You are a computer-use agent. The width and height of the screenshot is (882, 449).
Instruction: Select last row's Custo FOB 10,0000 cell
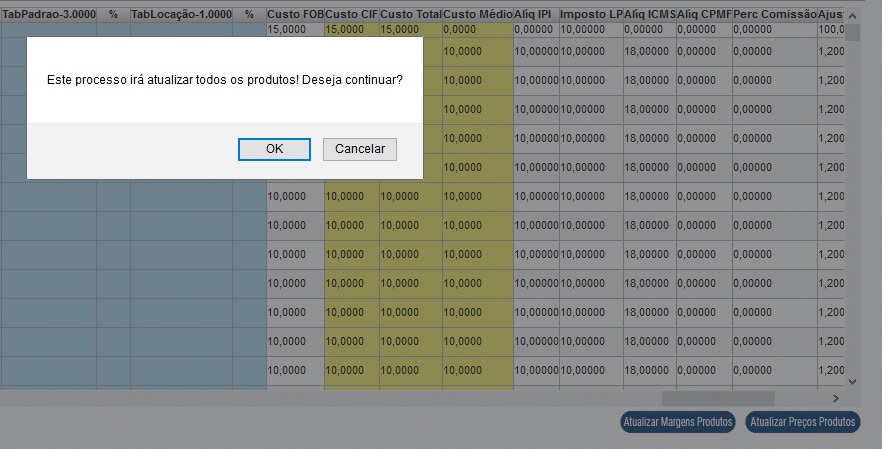pos(295,370)
